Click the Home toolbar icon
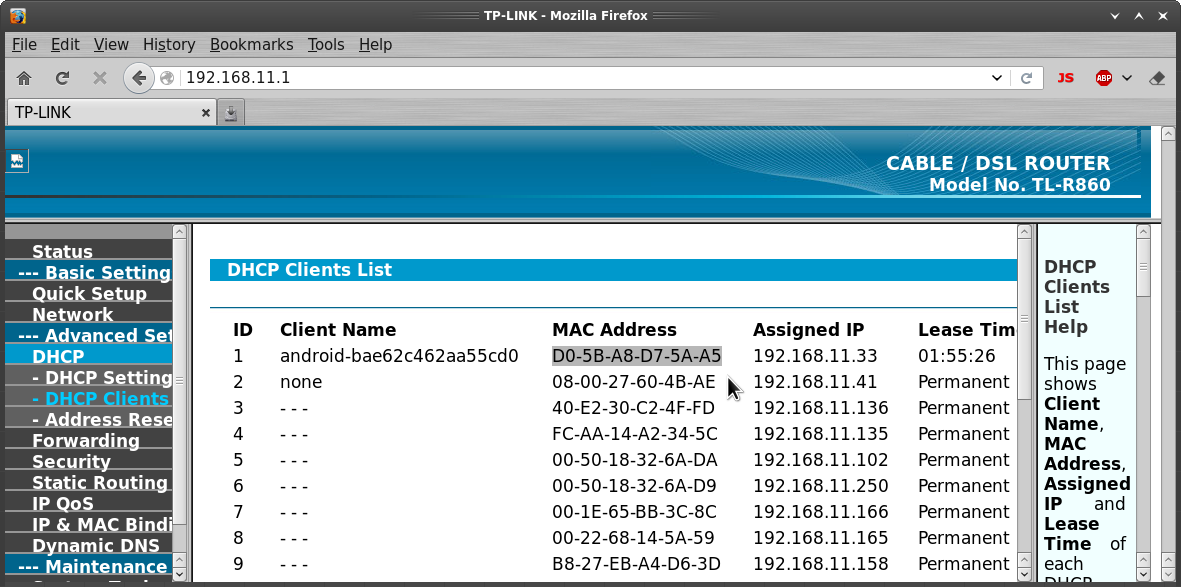 (24, 78)
